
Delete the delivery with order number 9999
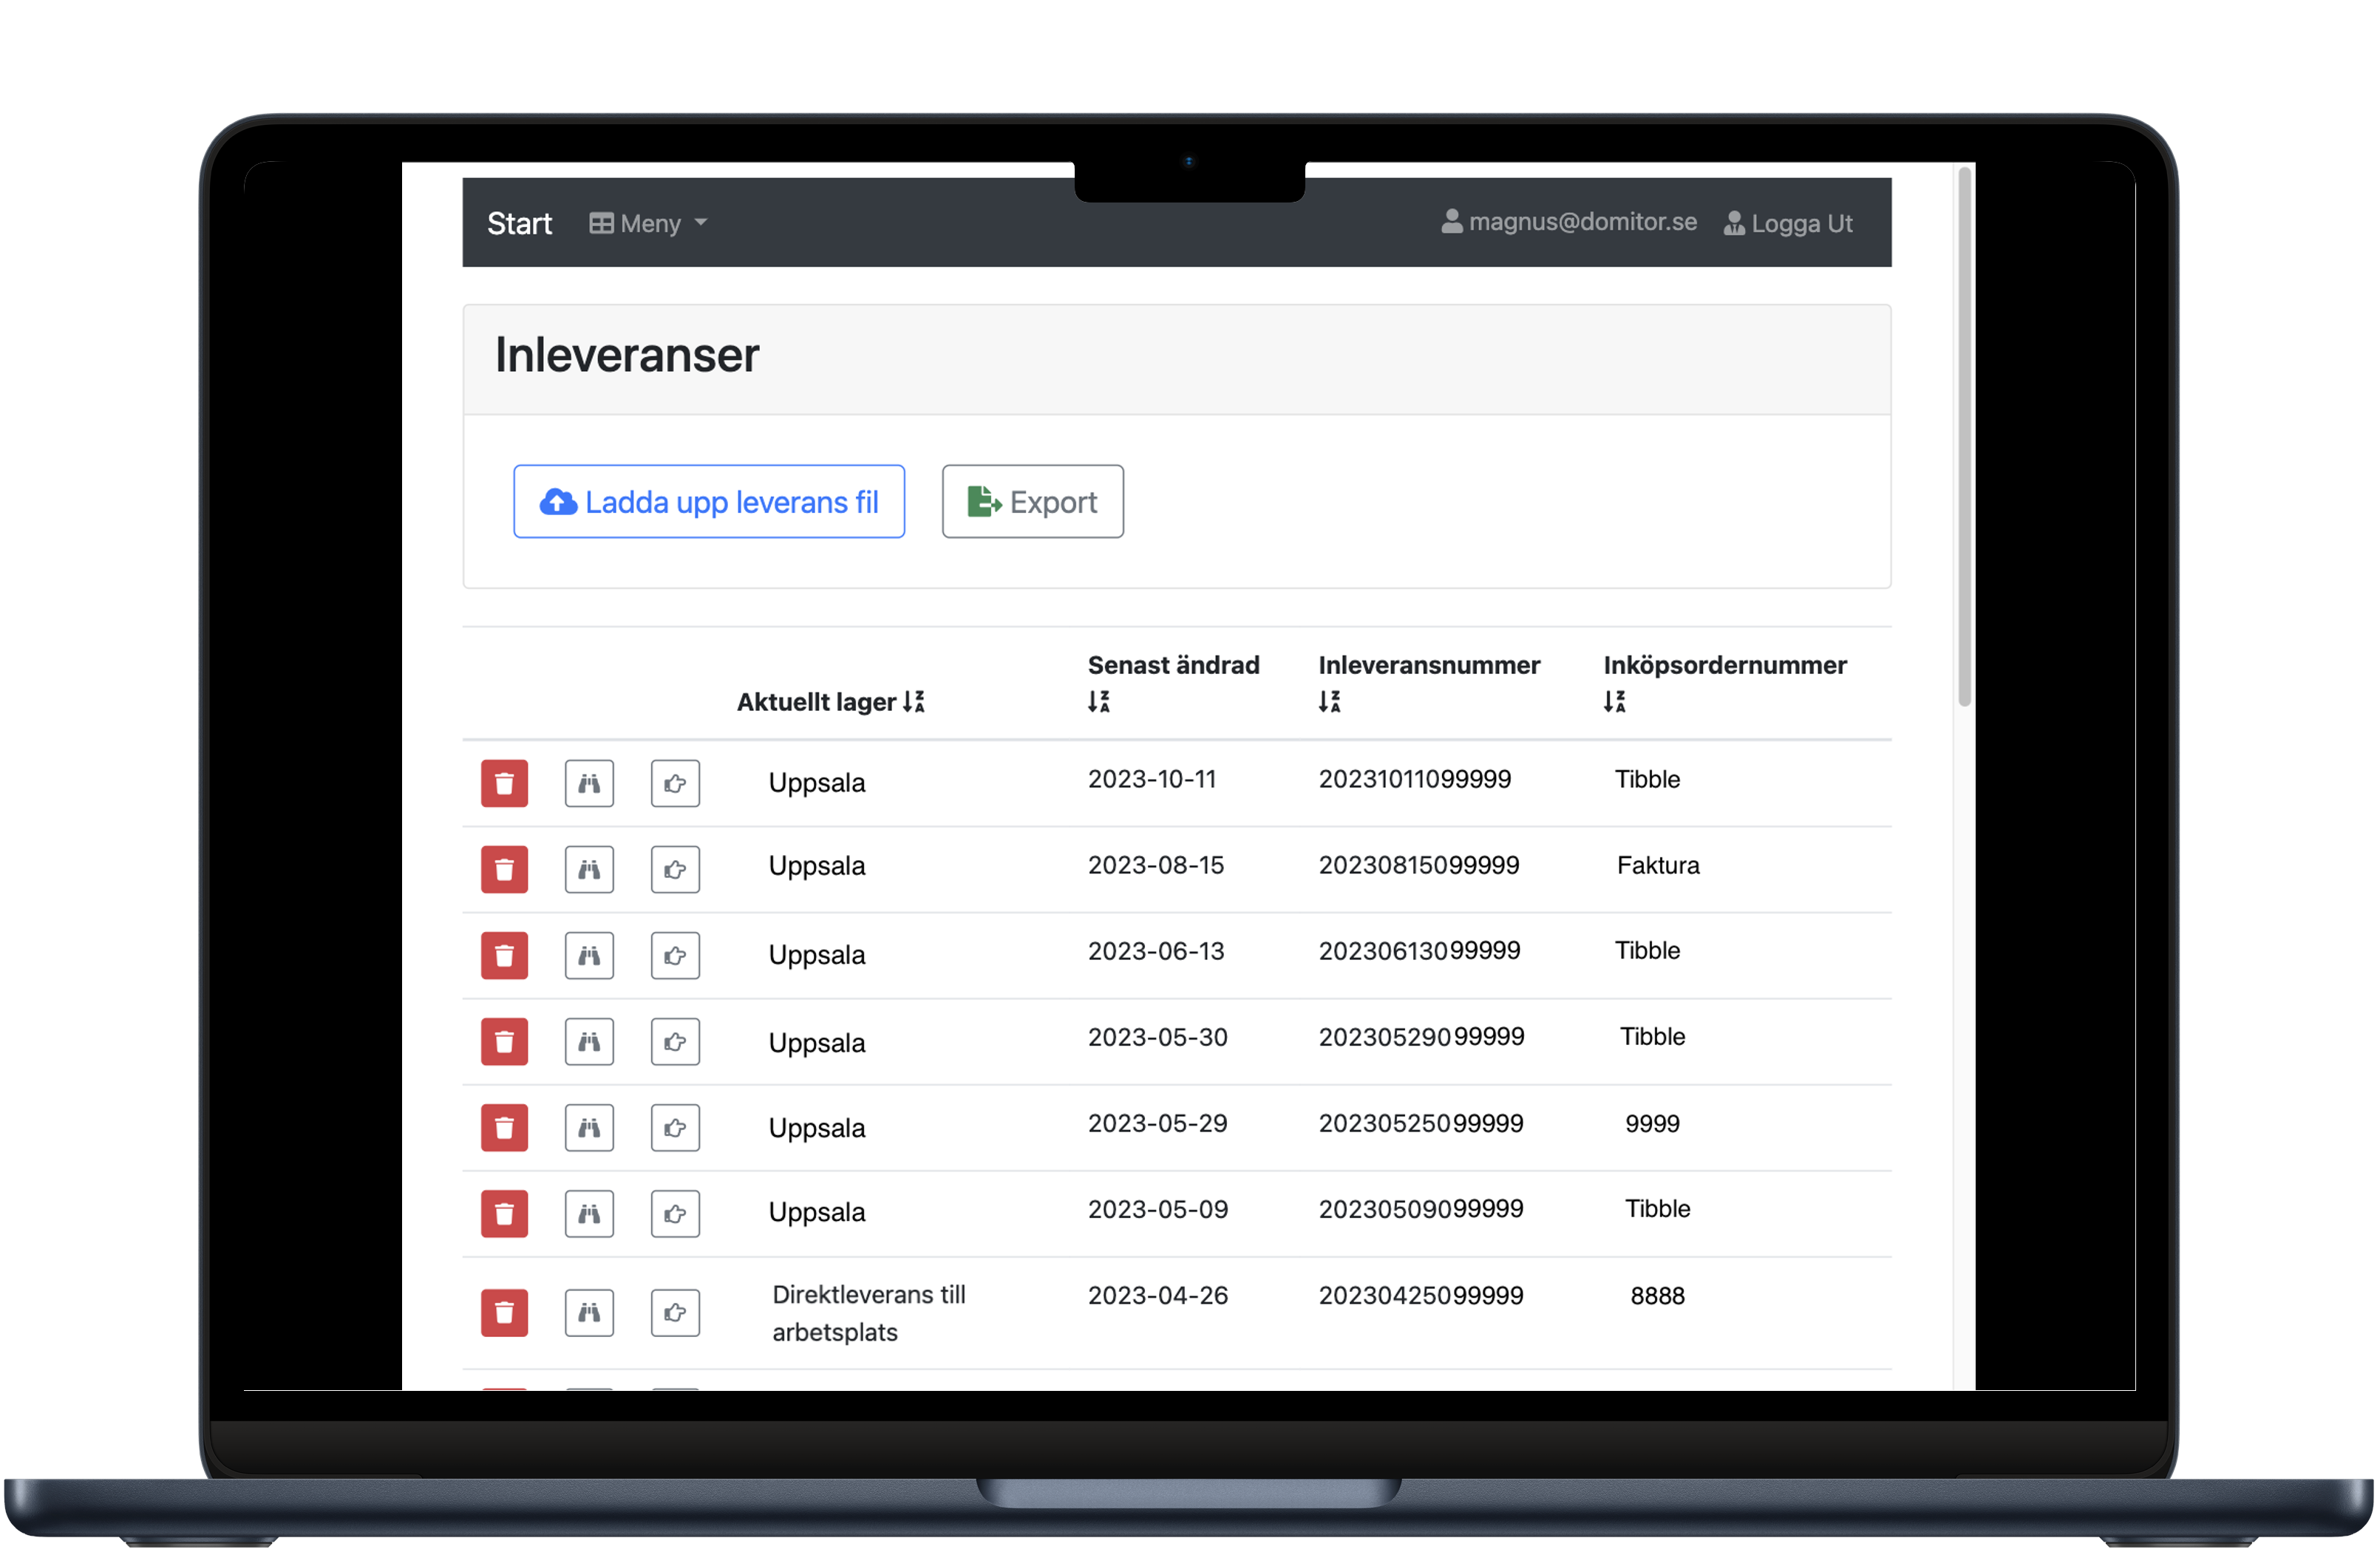(504, 1127)
